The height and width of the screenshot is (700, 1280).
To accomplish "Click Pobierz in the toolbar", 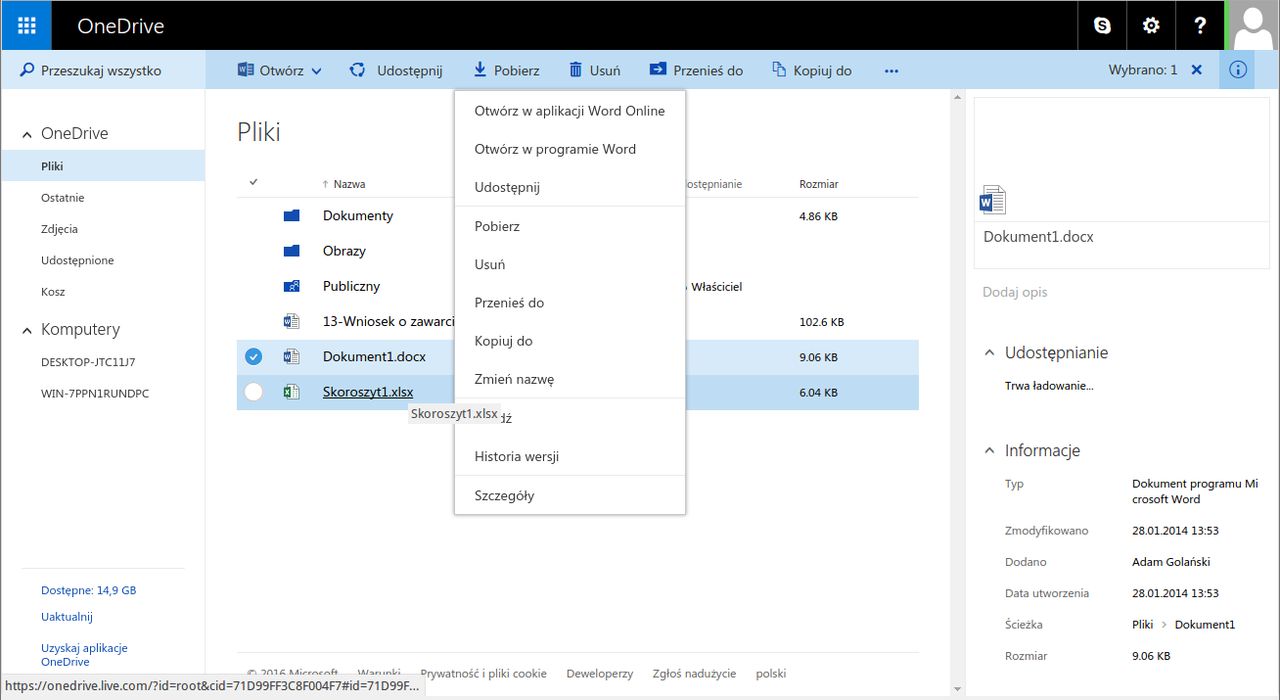I will coord(506,70).
